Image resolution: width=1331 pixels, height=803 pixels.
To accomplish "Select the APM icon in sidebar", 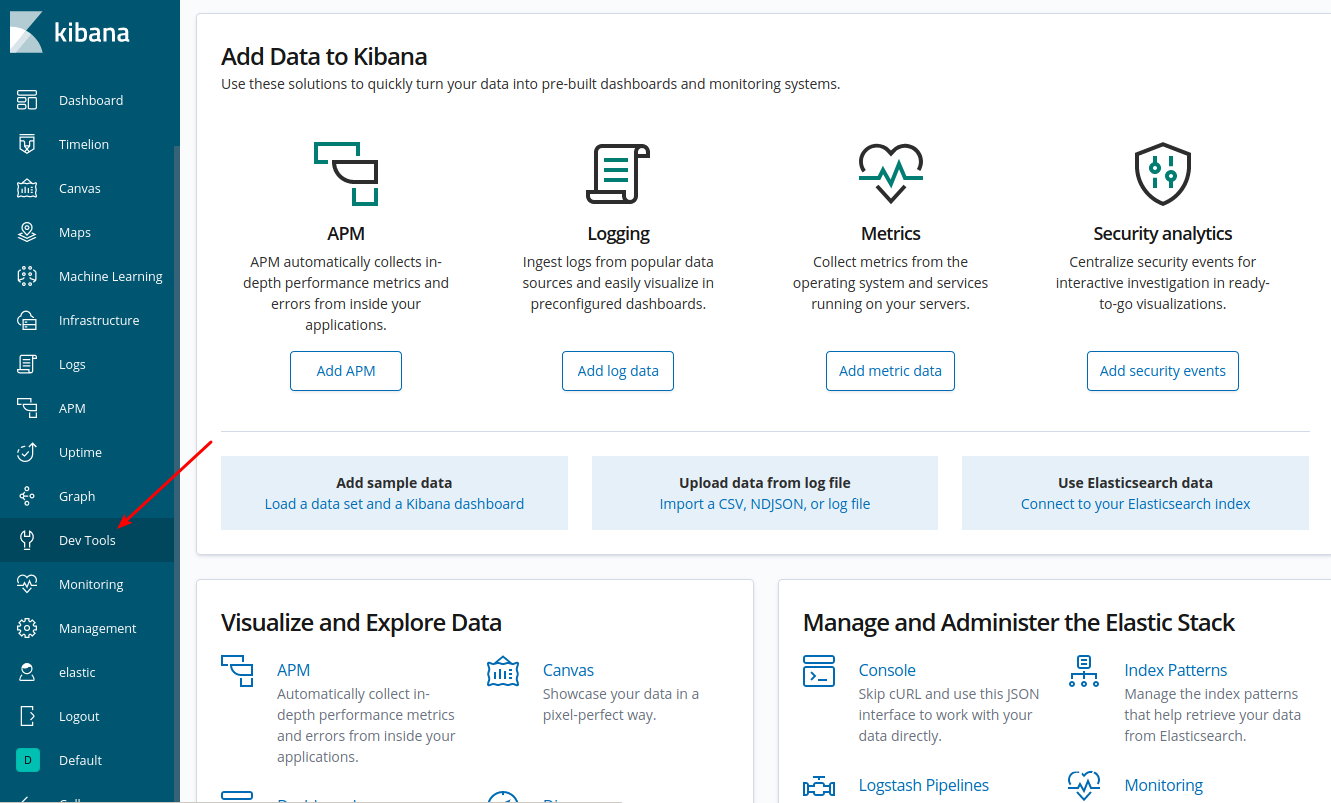I will click(27, 408).
